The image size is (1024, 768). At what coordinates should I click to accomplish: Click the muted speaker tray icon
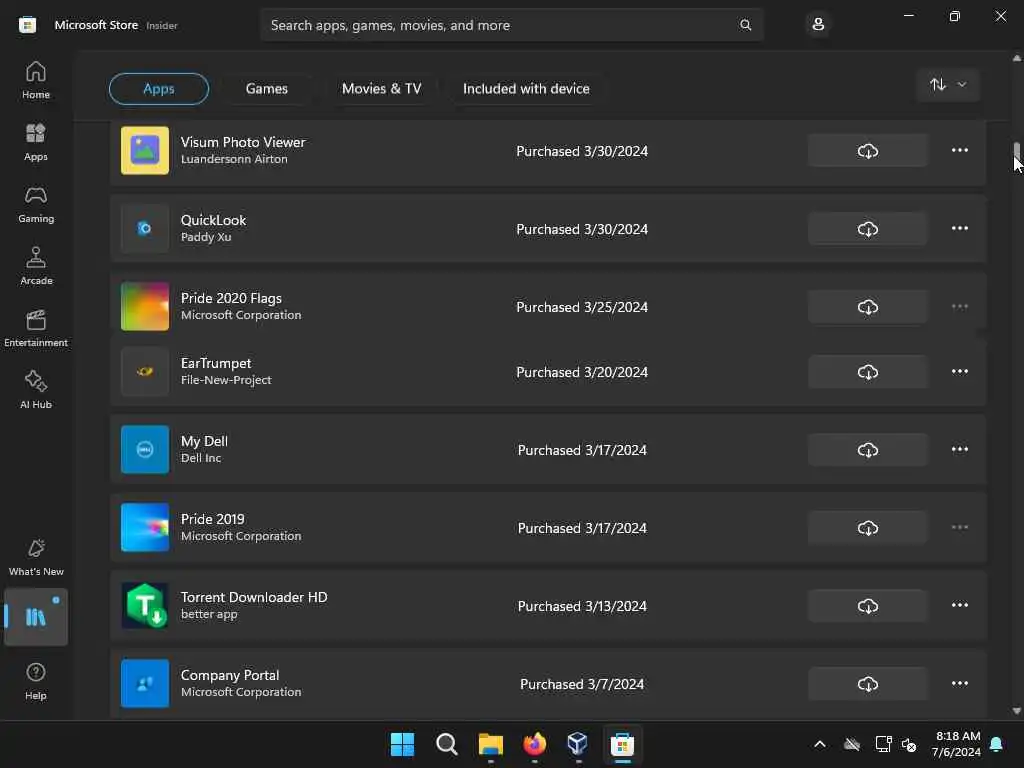tap(908, 744)
